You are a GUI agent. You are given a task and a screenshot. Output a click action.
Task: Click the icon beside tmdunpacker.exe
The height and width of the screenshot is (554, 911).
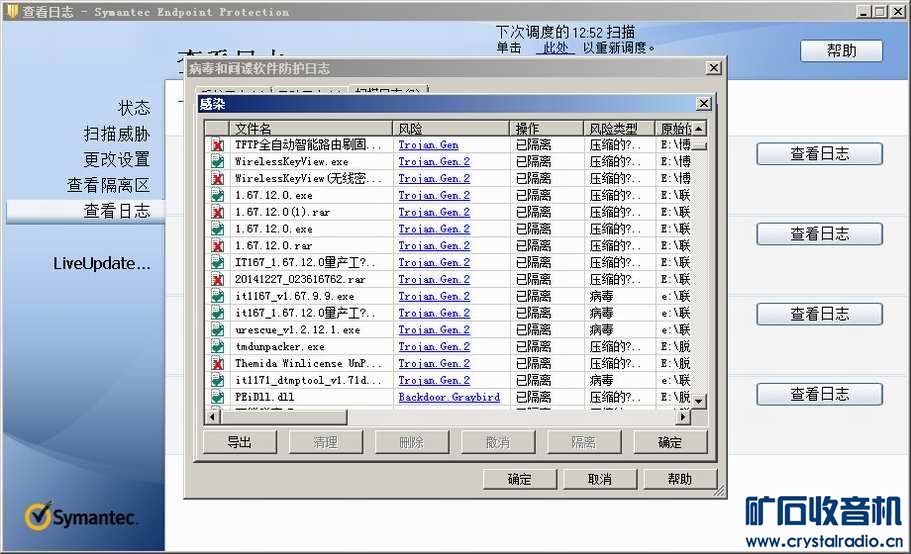tap(218, 347)
